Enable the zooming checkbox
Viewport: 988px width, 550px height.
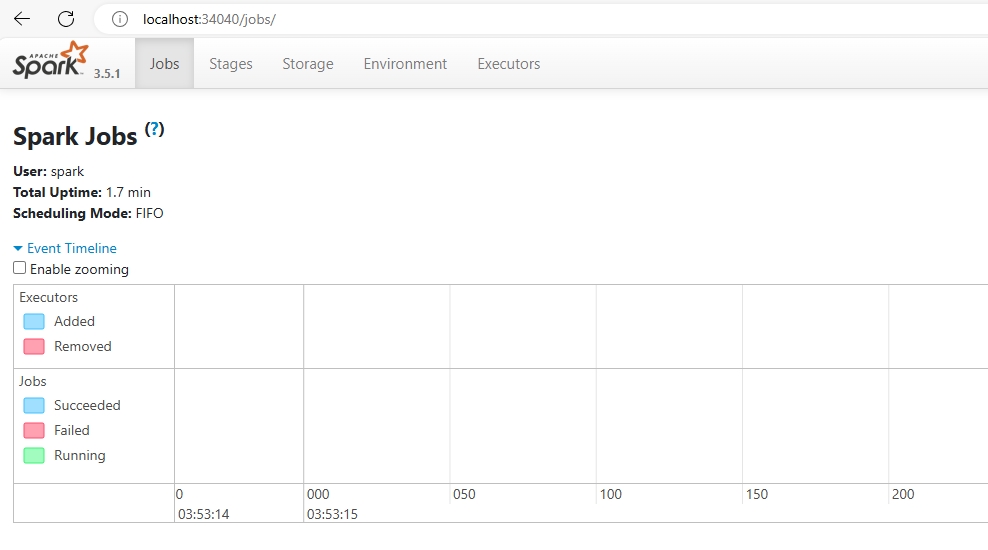(x=20, y=268)
